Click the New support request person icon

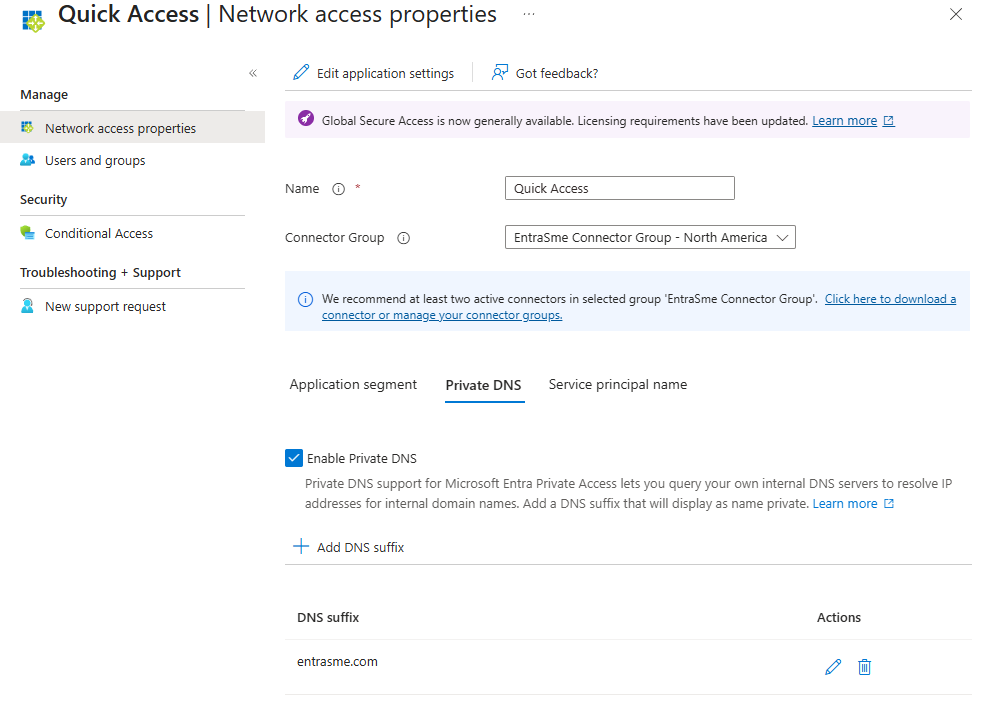pos(27,306)
